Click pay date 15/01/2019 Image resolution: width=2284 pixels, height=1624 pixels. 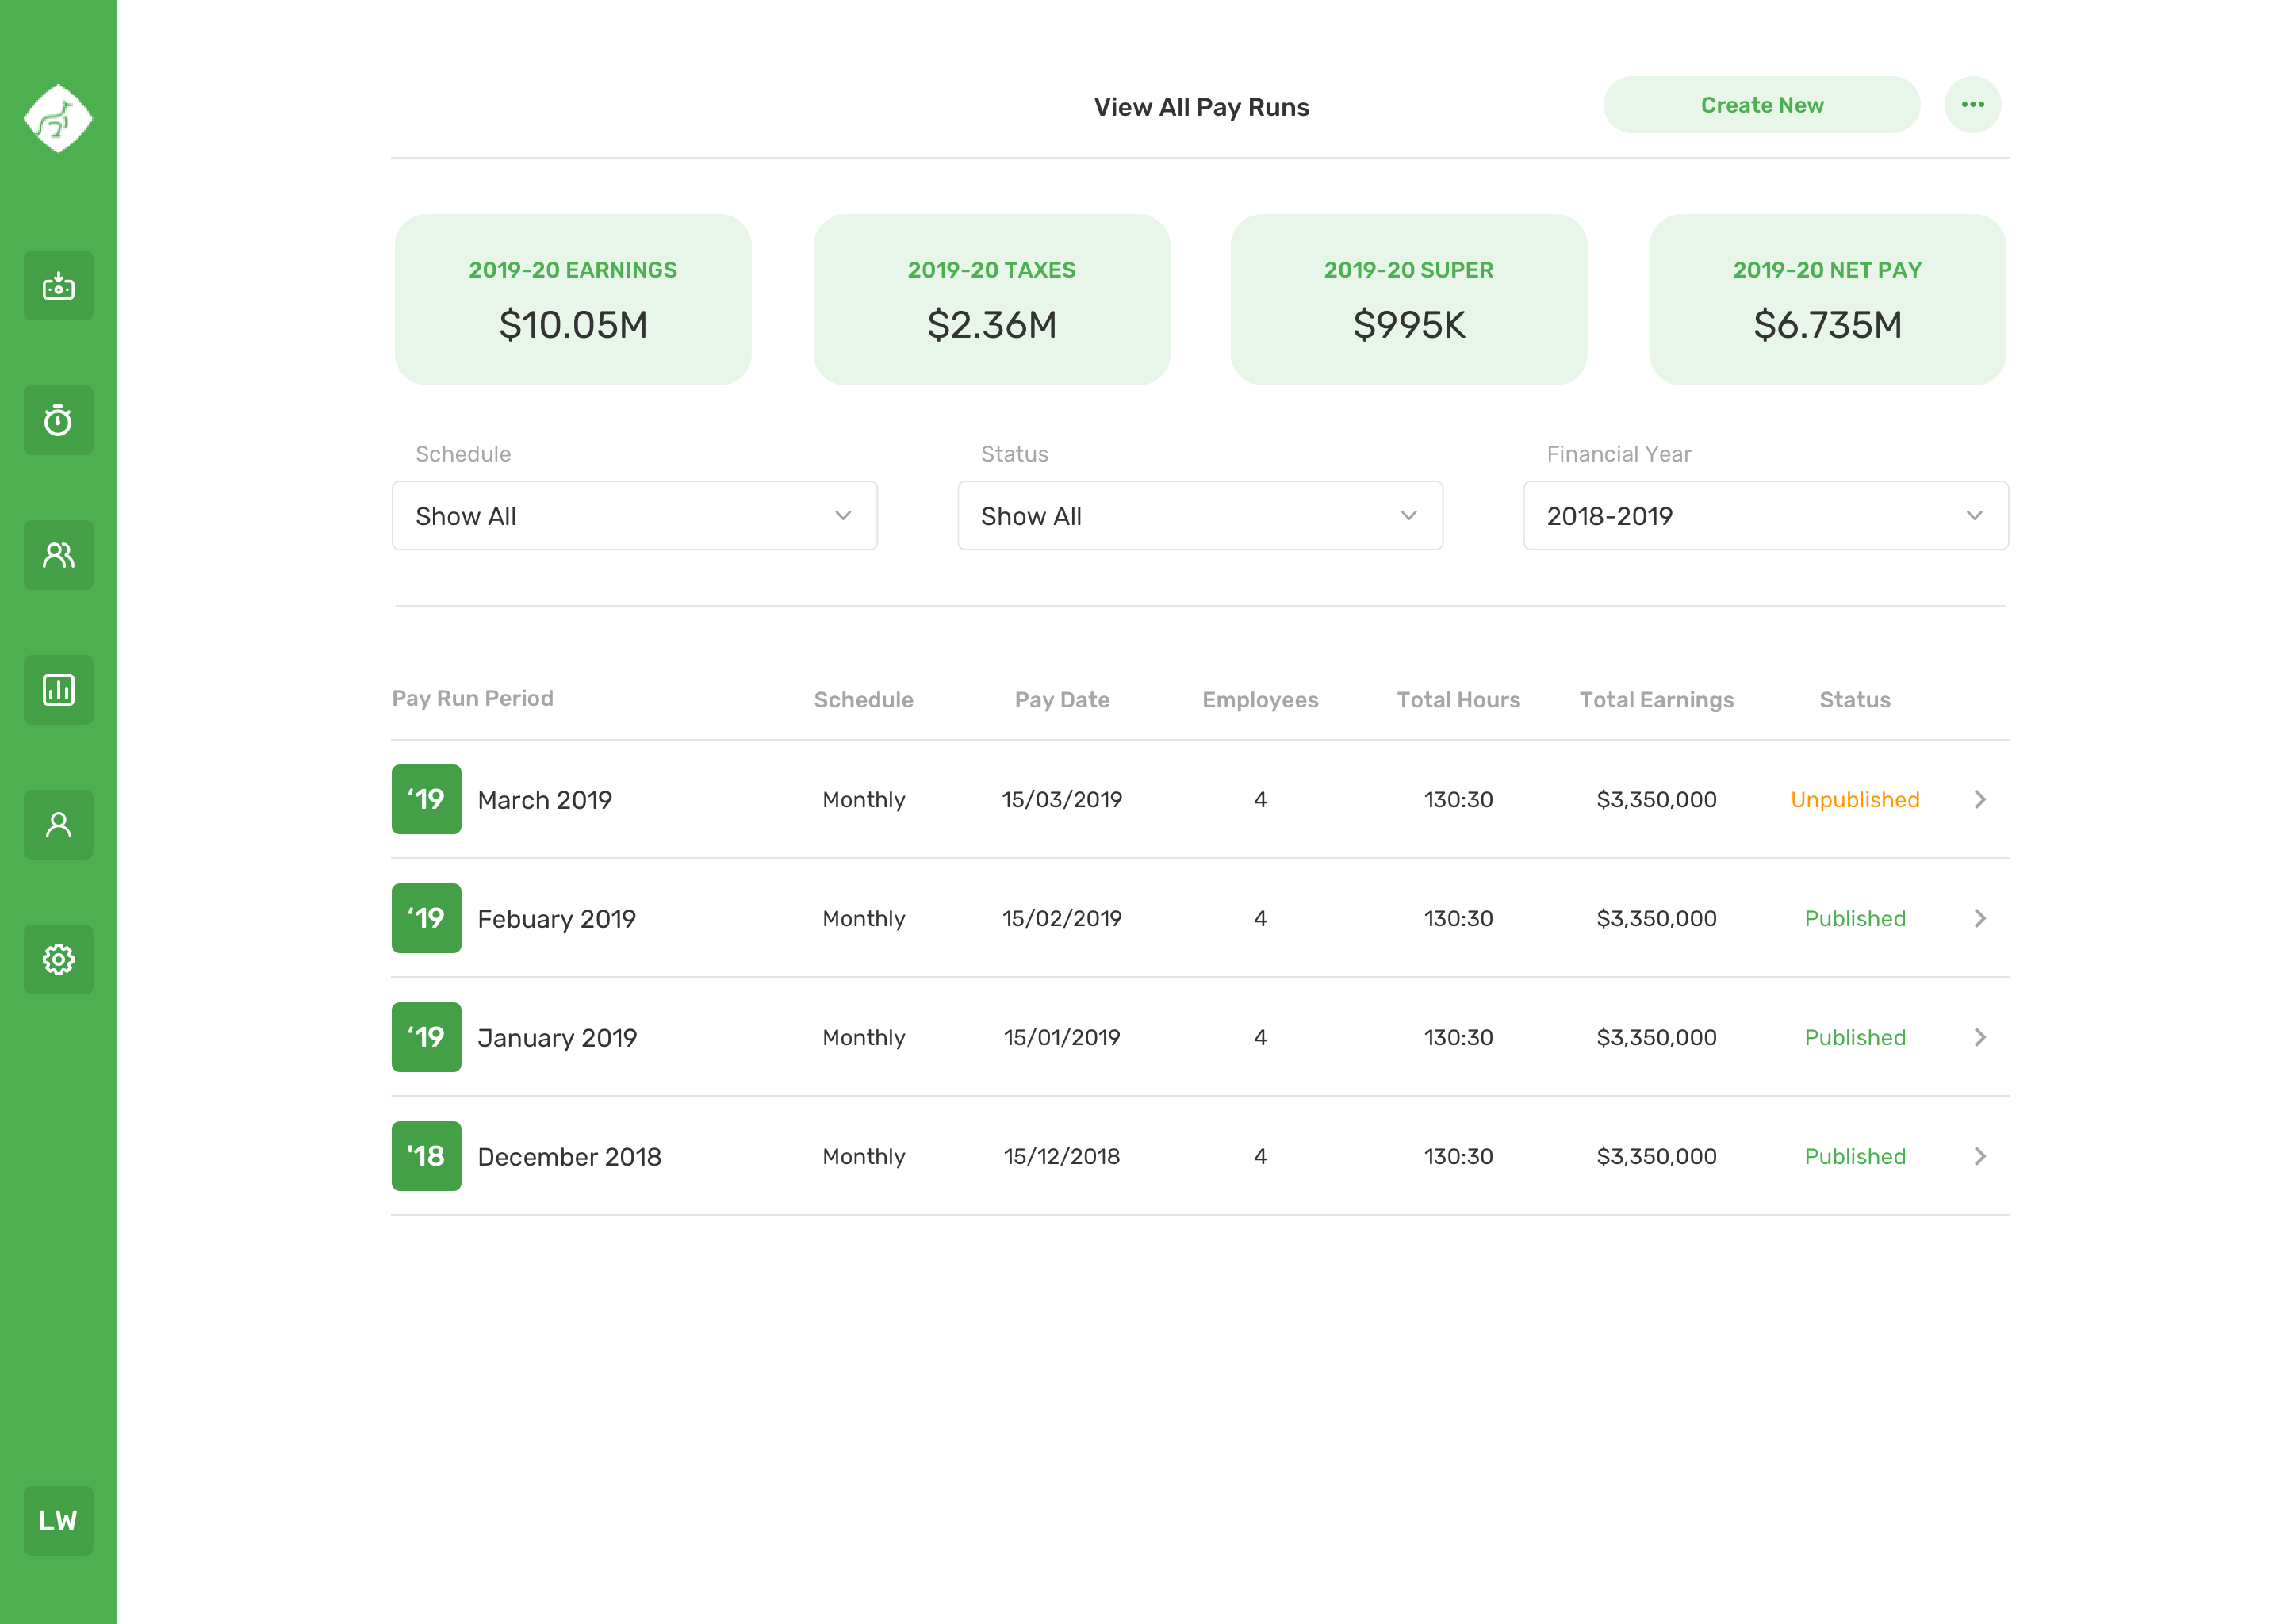click(1062, 1038)
